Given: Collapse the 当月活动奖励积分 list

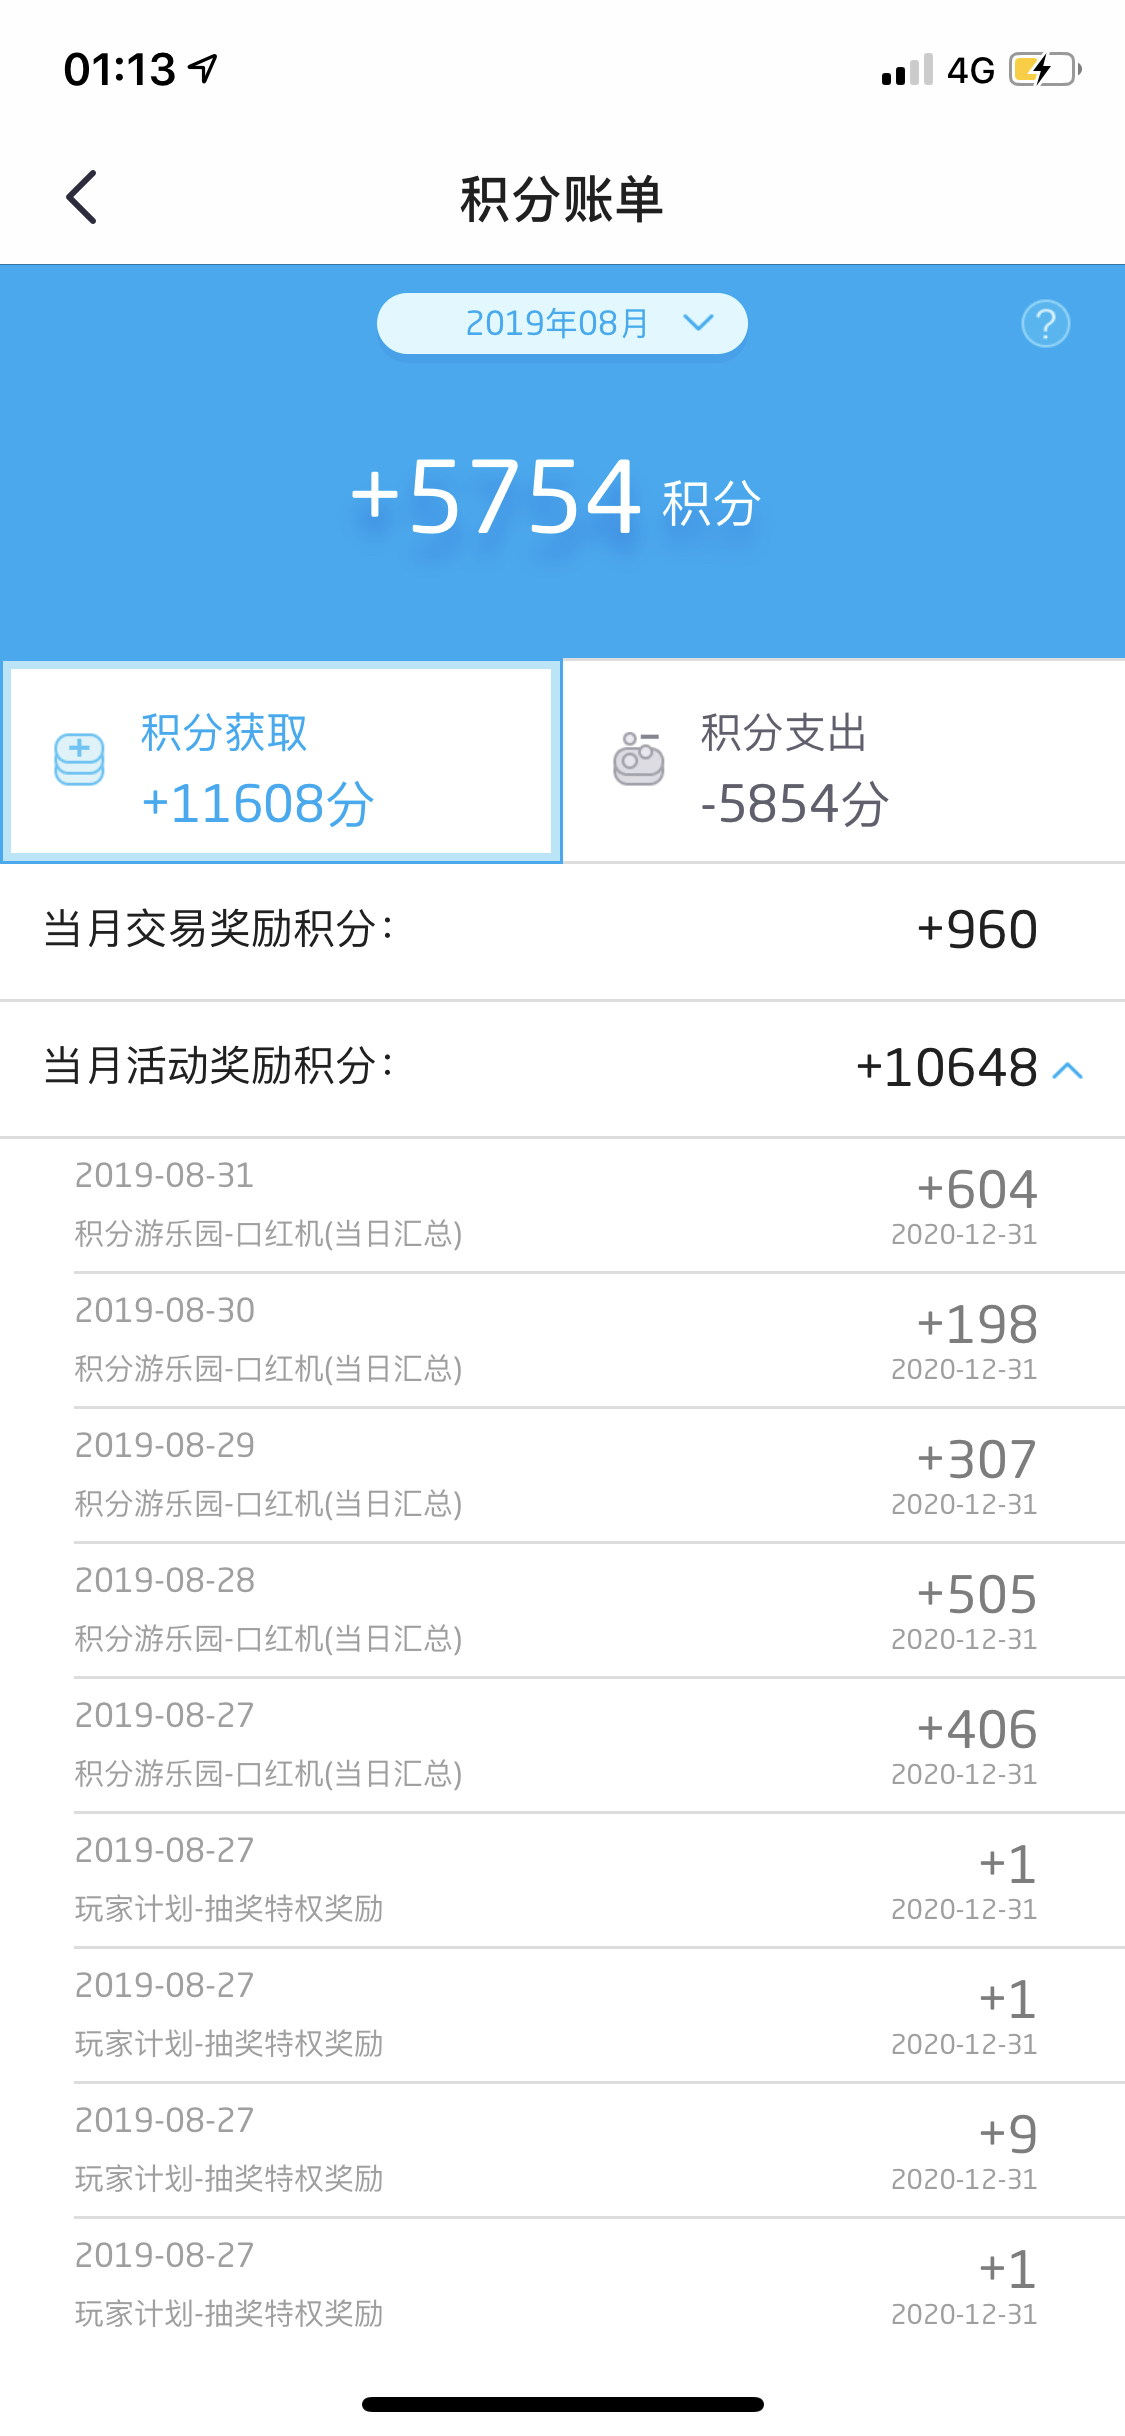Looking at the screenshot, I should pyautogui.click(x=1068, y=1070).
